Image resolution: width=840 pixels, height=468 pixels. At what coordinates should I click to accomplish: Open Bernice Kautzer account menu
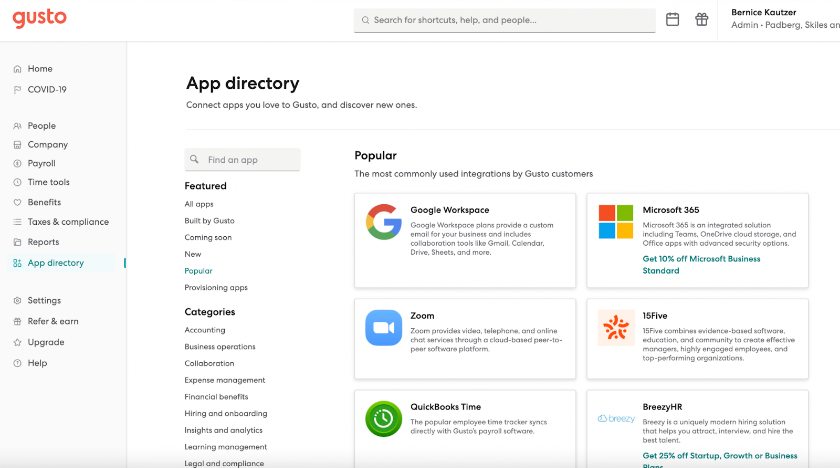(785, 19)
